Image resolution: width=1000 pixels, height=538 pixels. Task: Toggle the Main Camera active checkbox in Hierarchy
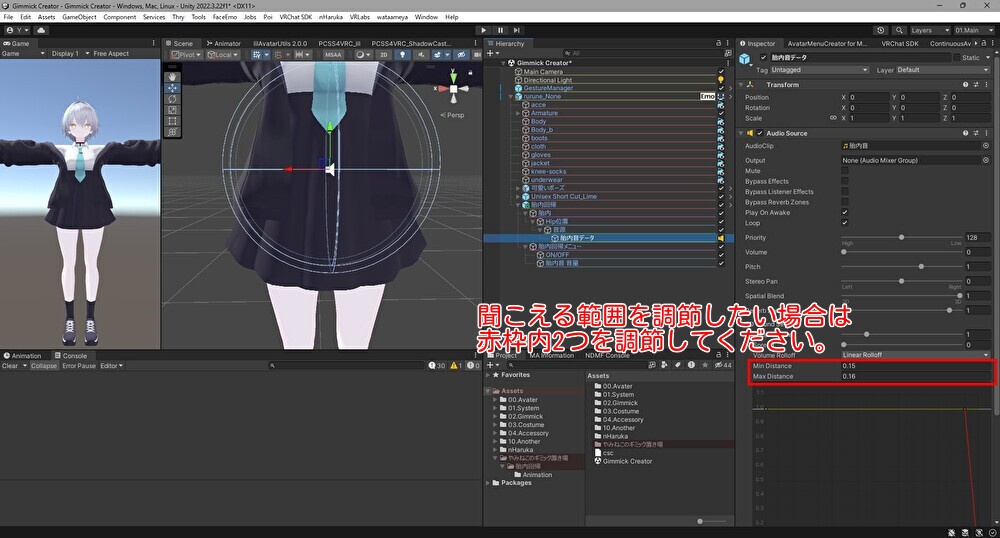click(721, 72)
